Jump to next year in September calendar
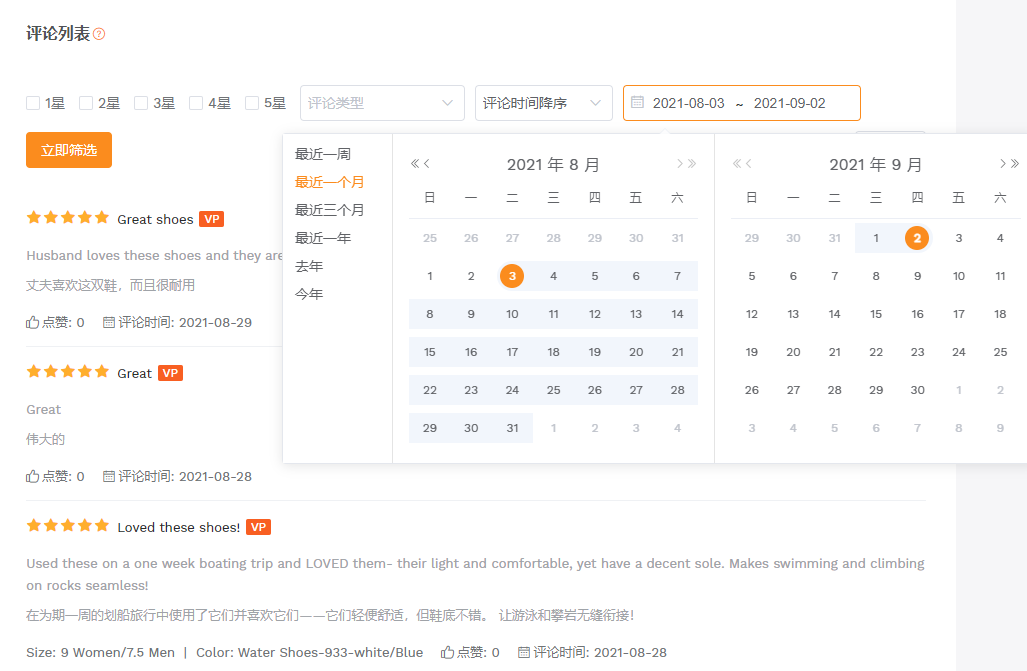The height and width of the screenshot is (671, 1027). (x=1015, y=164)
